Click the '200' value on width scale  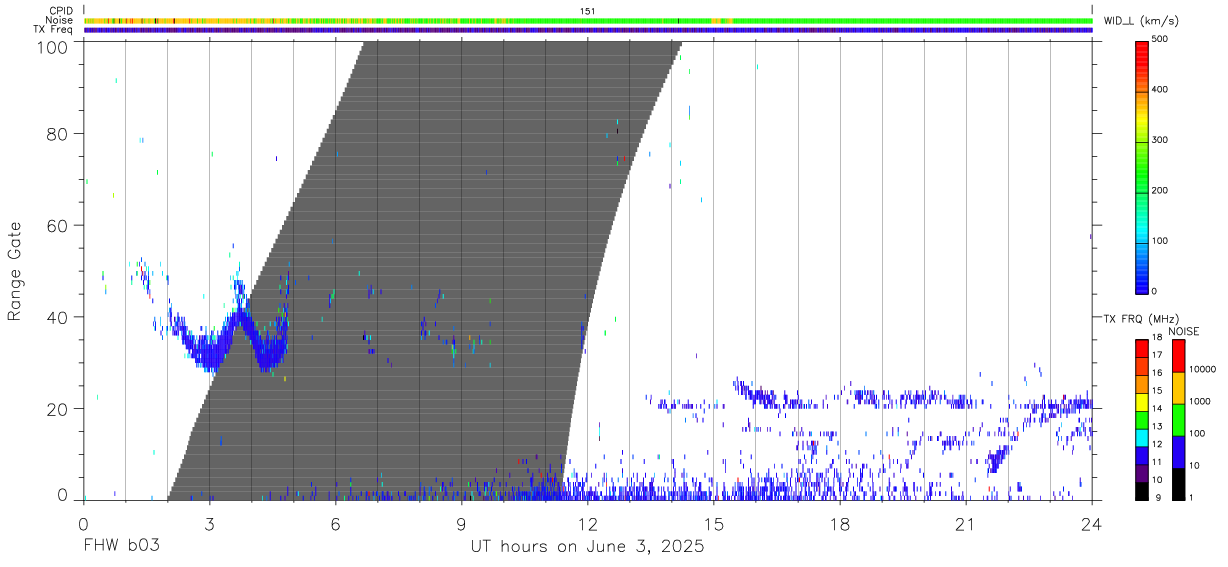[1160, 191]
